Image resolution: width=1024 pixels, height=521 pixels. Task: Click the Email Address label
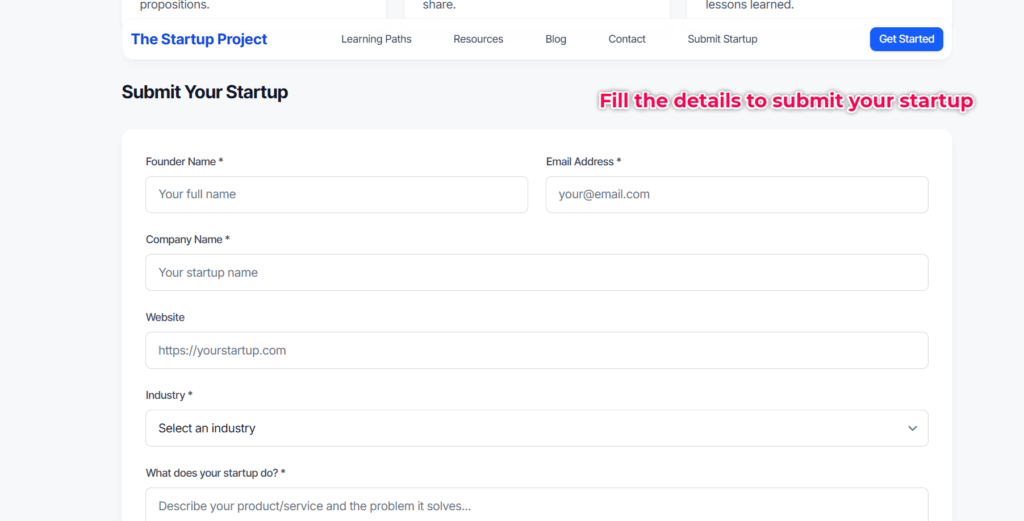[583, 161]
